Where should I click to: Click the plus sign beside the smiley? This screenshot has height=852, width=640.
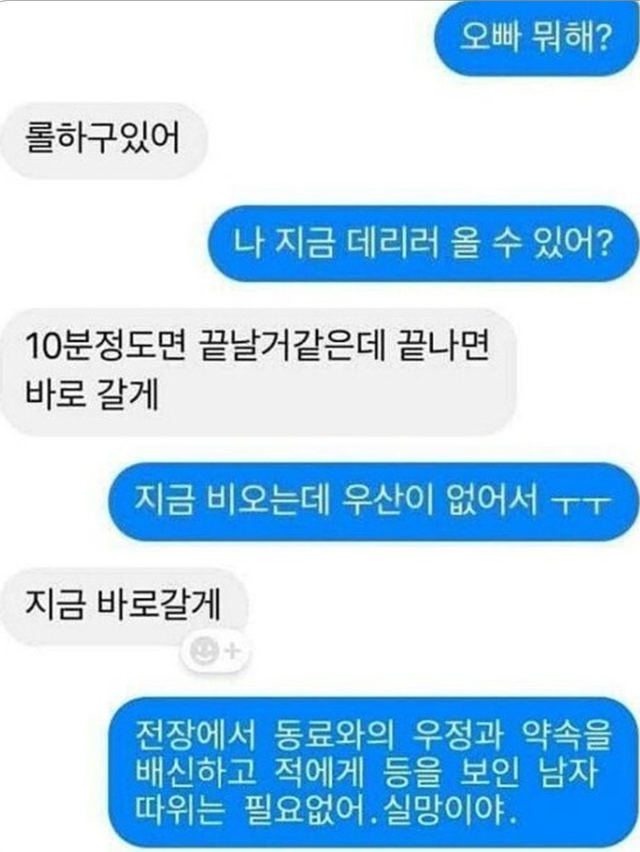click(233, 650)
